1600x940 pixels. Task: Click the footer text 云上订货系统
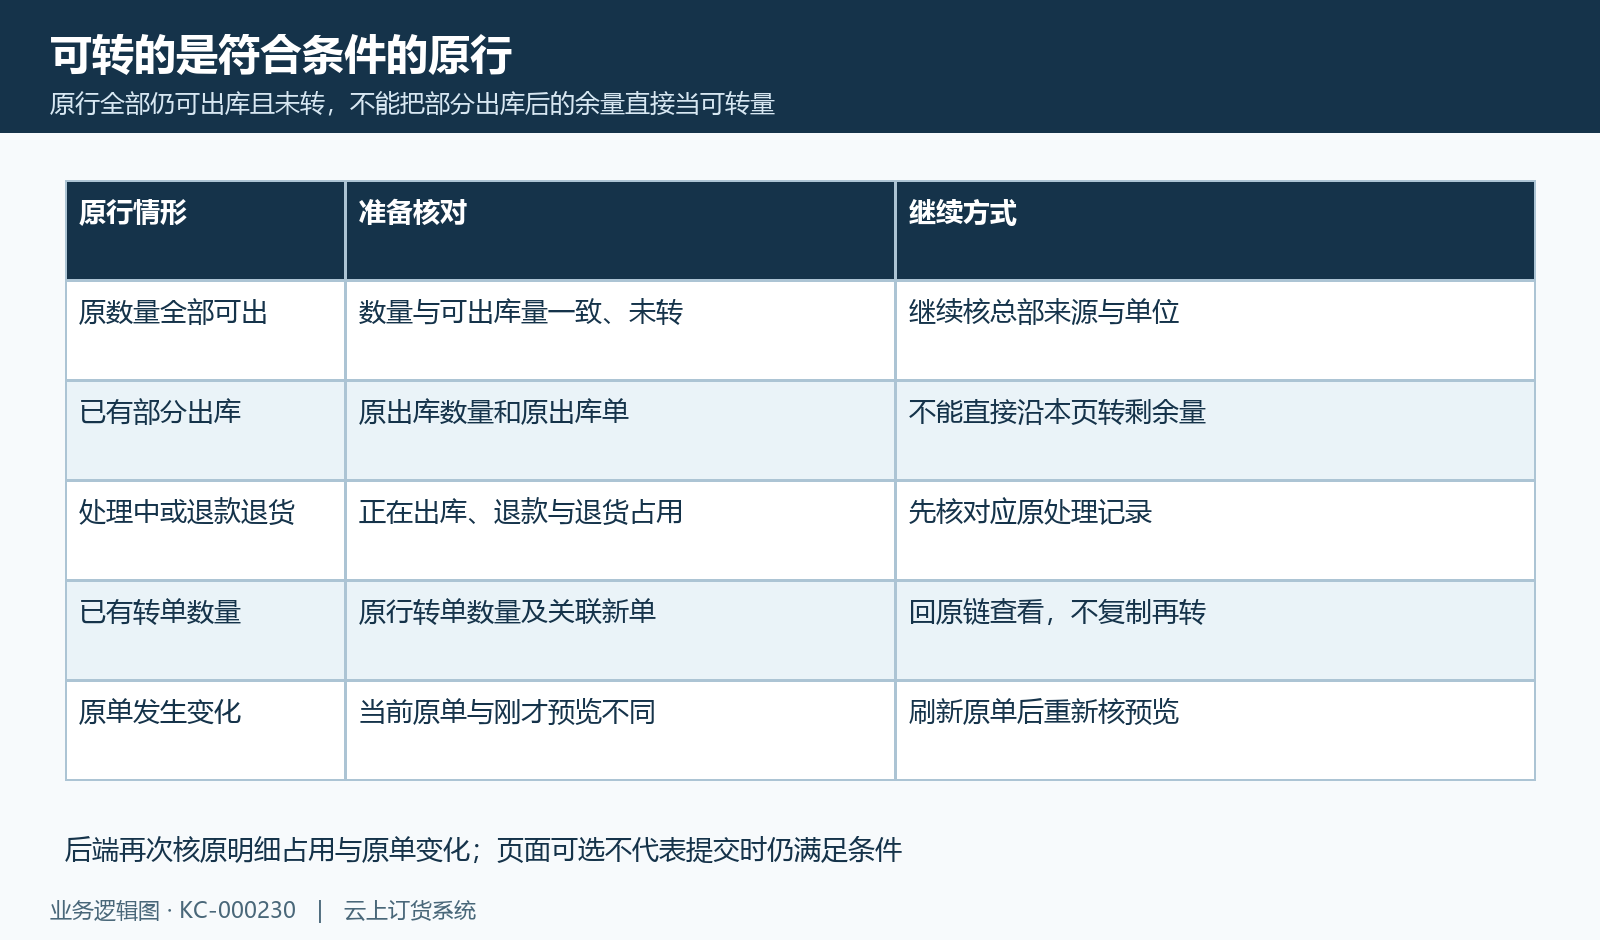pos(410,911)
